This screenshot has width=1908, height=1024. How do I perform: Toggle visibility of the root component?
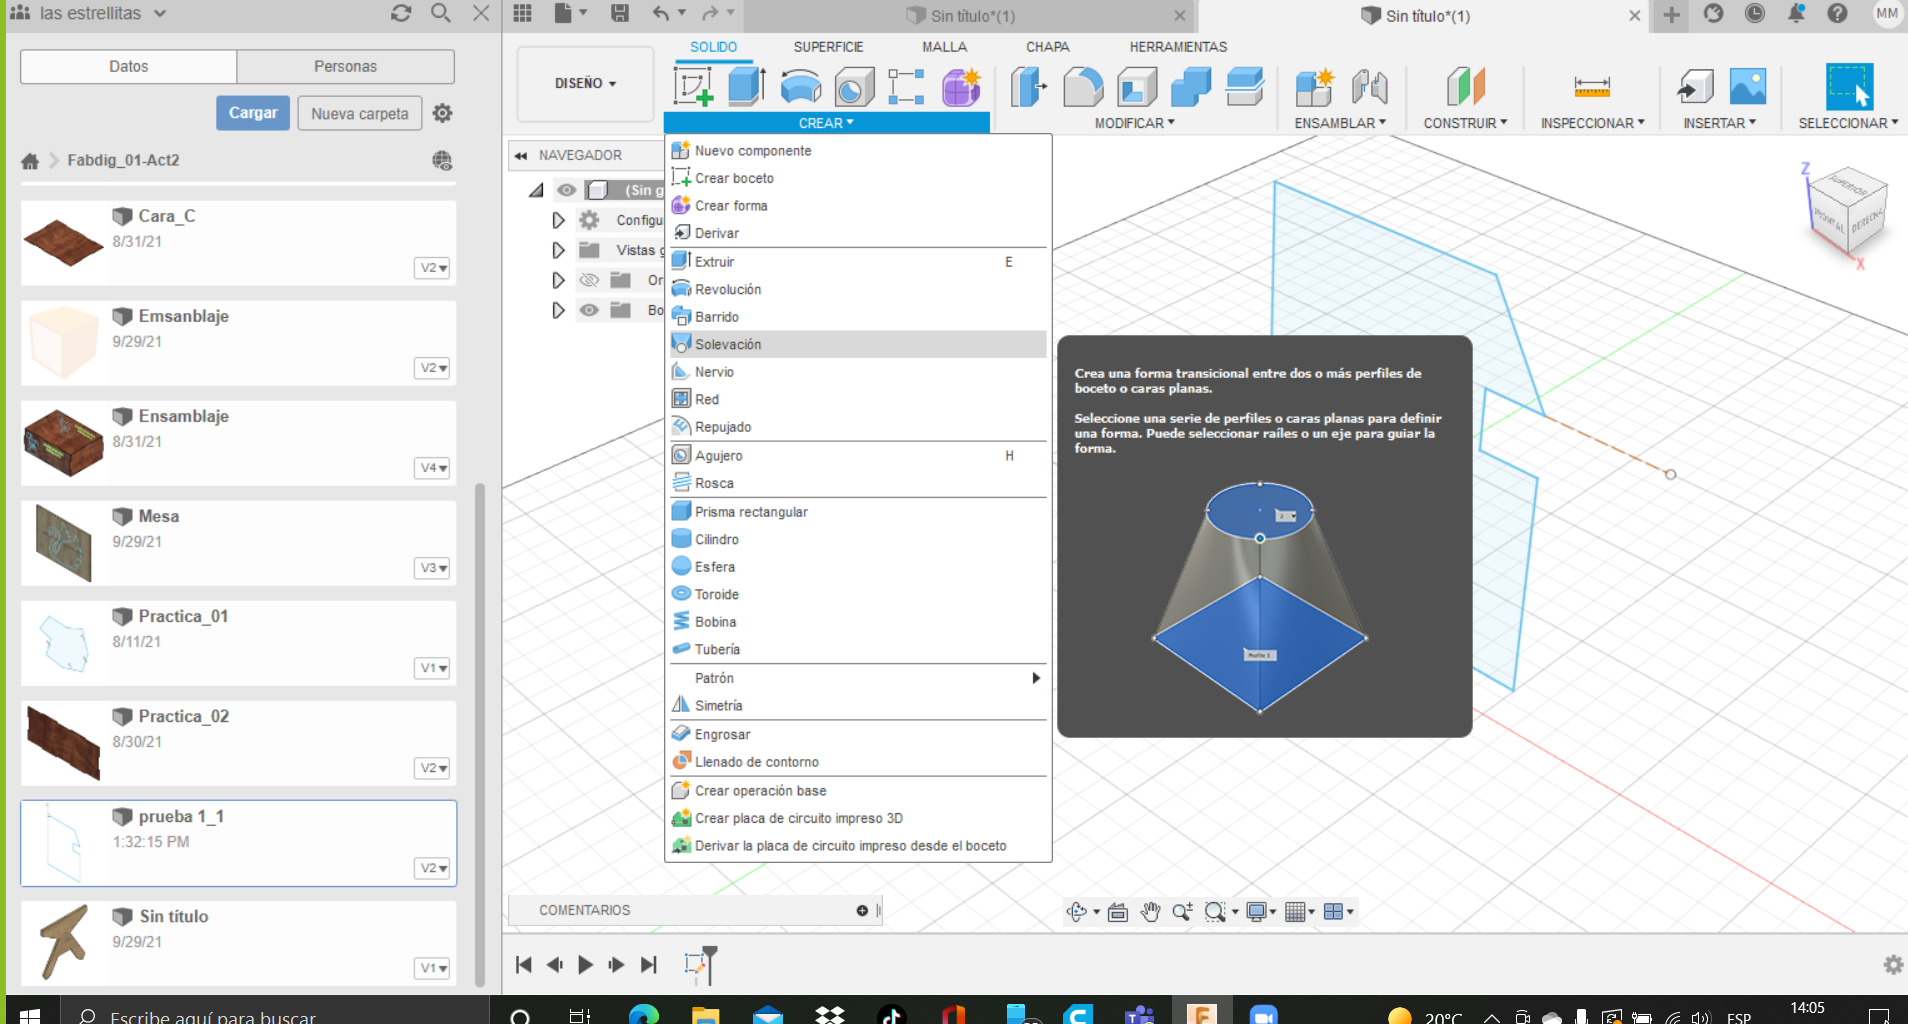(567, 190)
